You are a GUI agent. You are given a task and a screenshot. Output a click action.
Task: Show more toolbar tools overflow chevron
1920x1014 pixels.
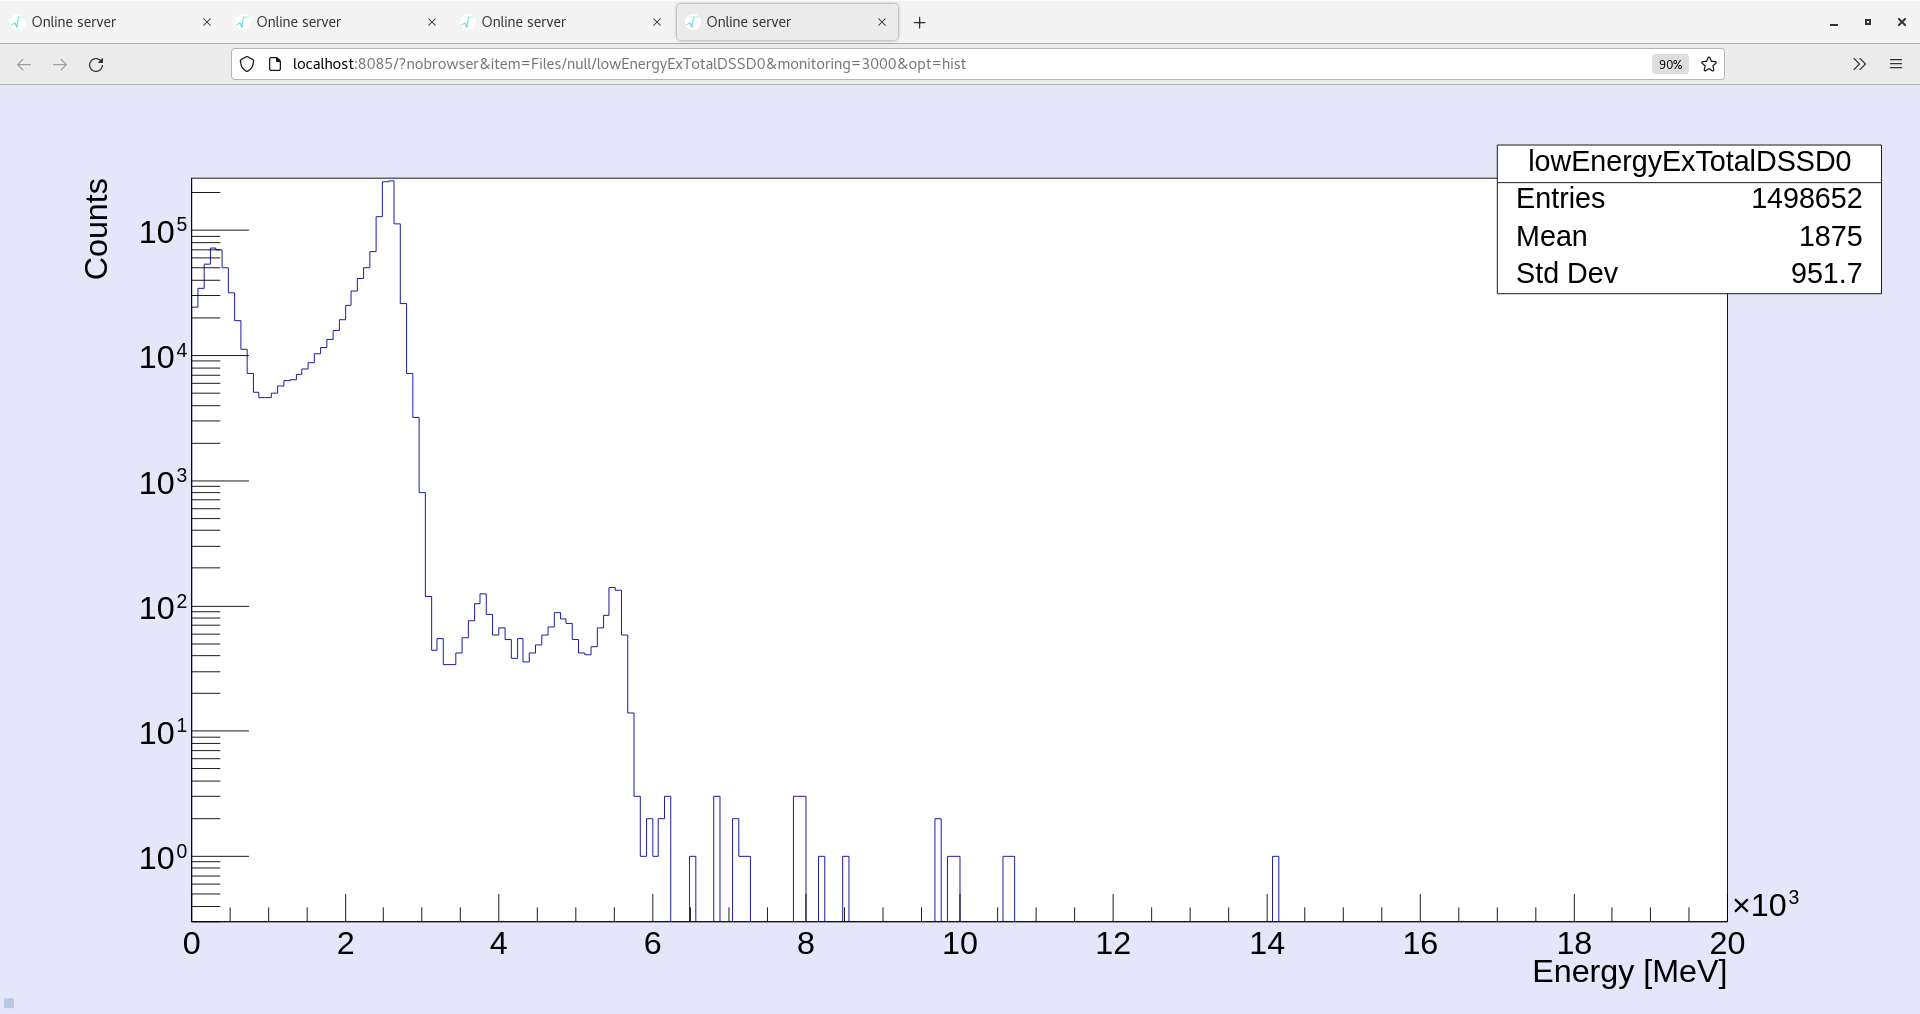click(x=1859, y=64)
